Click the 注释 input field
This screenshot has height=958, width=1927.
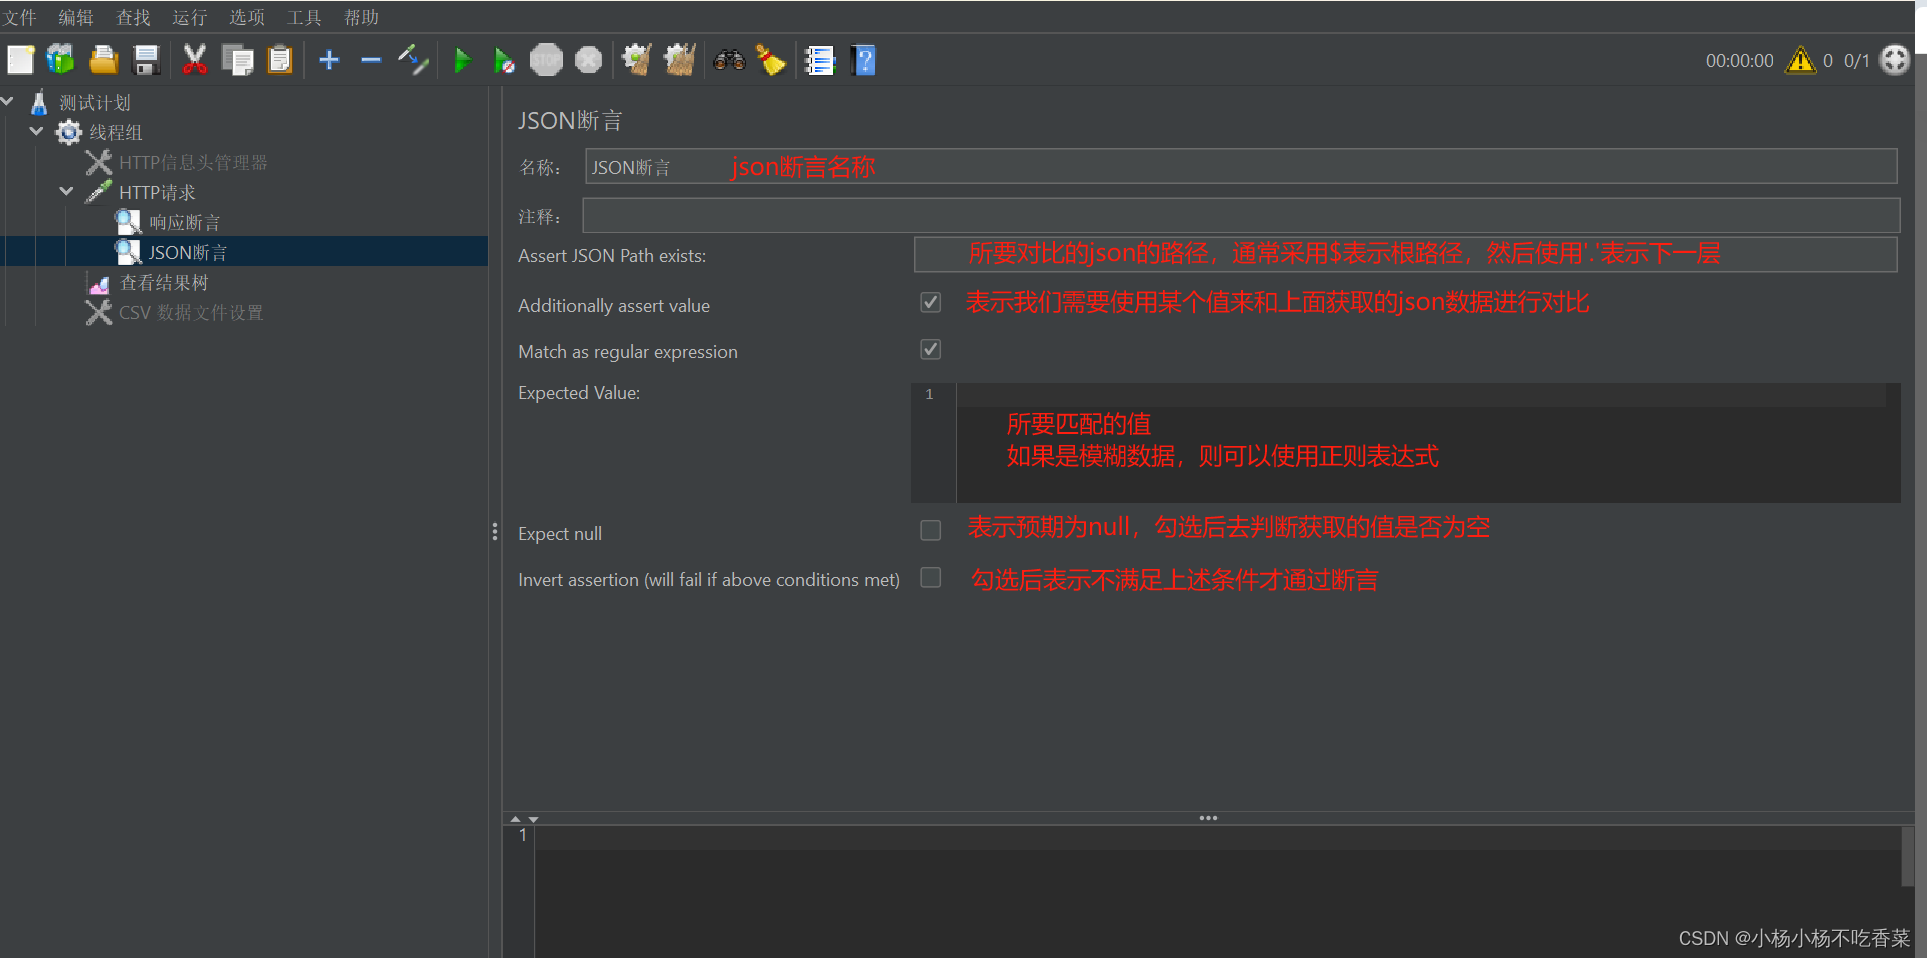point(1241,215)
